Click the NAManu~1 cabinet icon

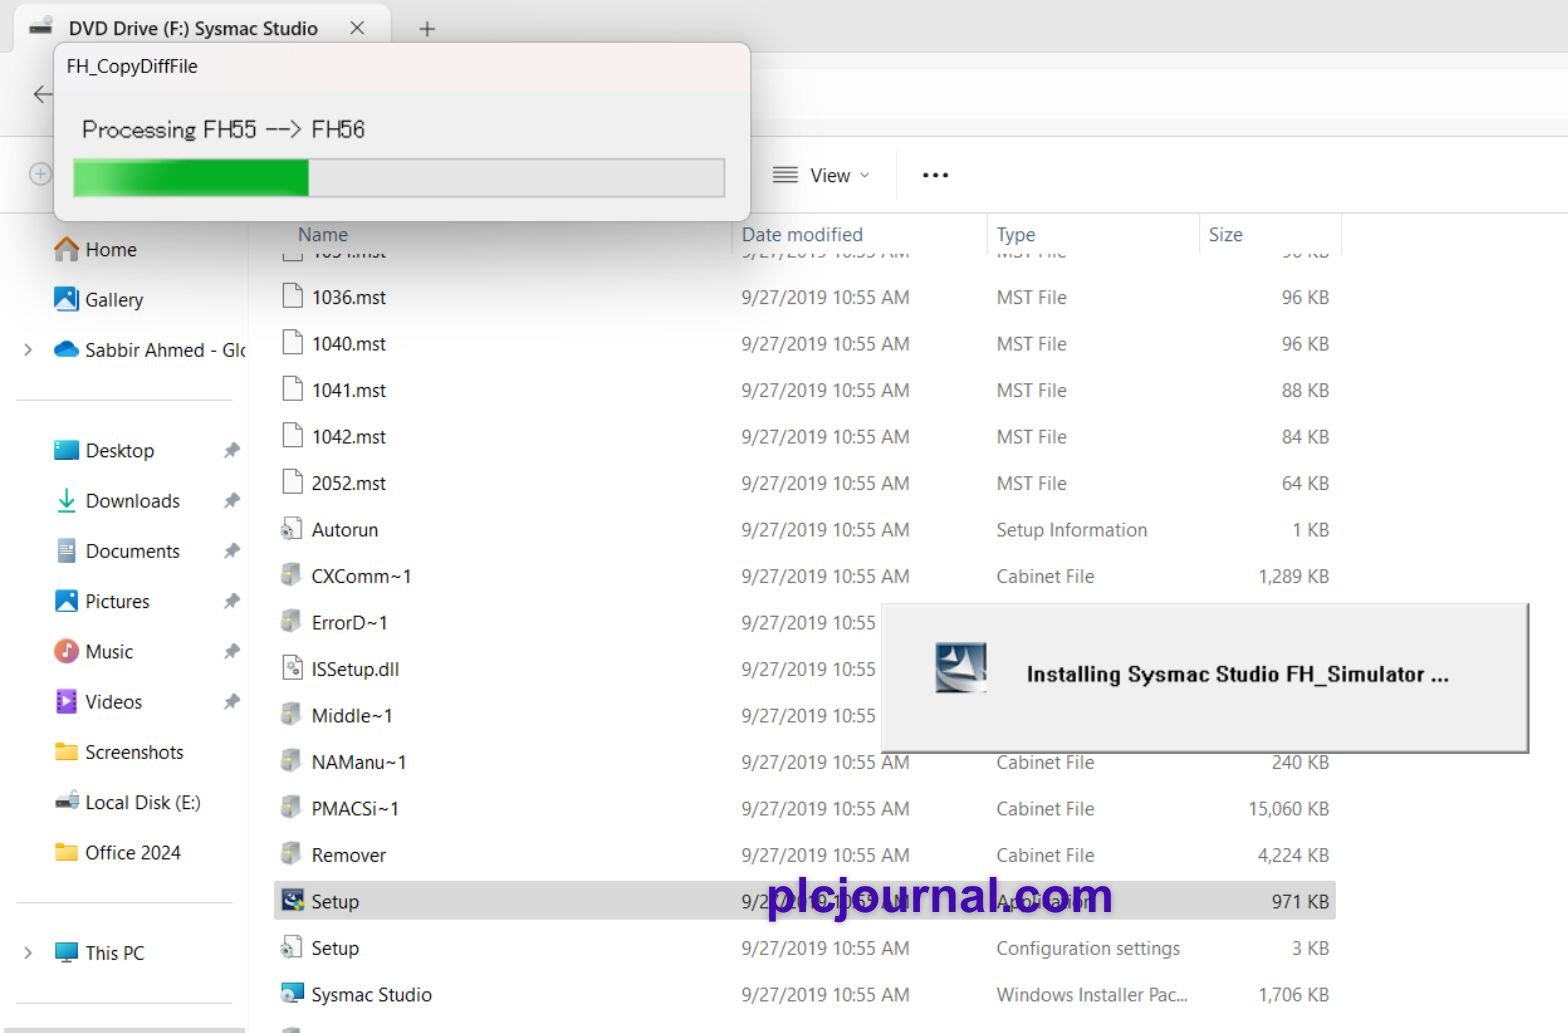coord(292,762)
